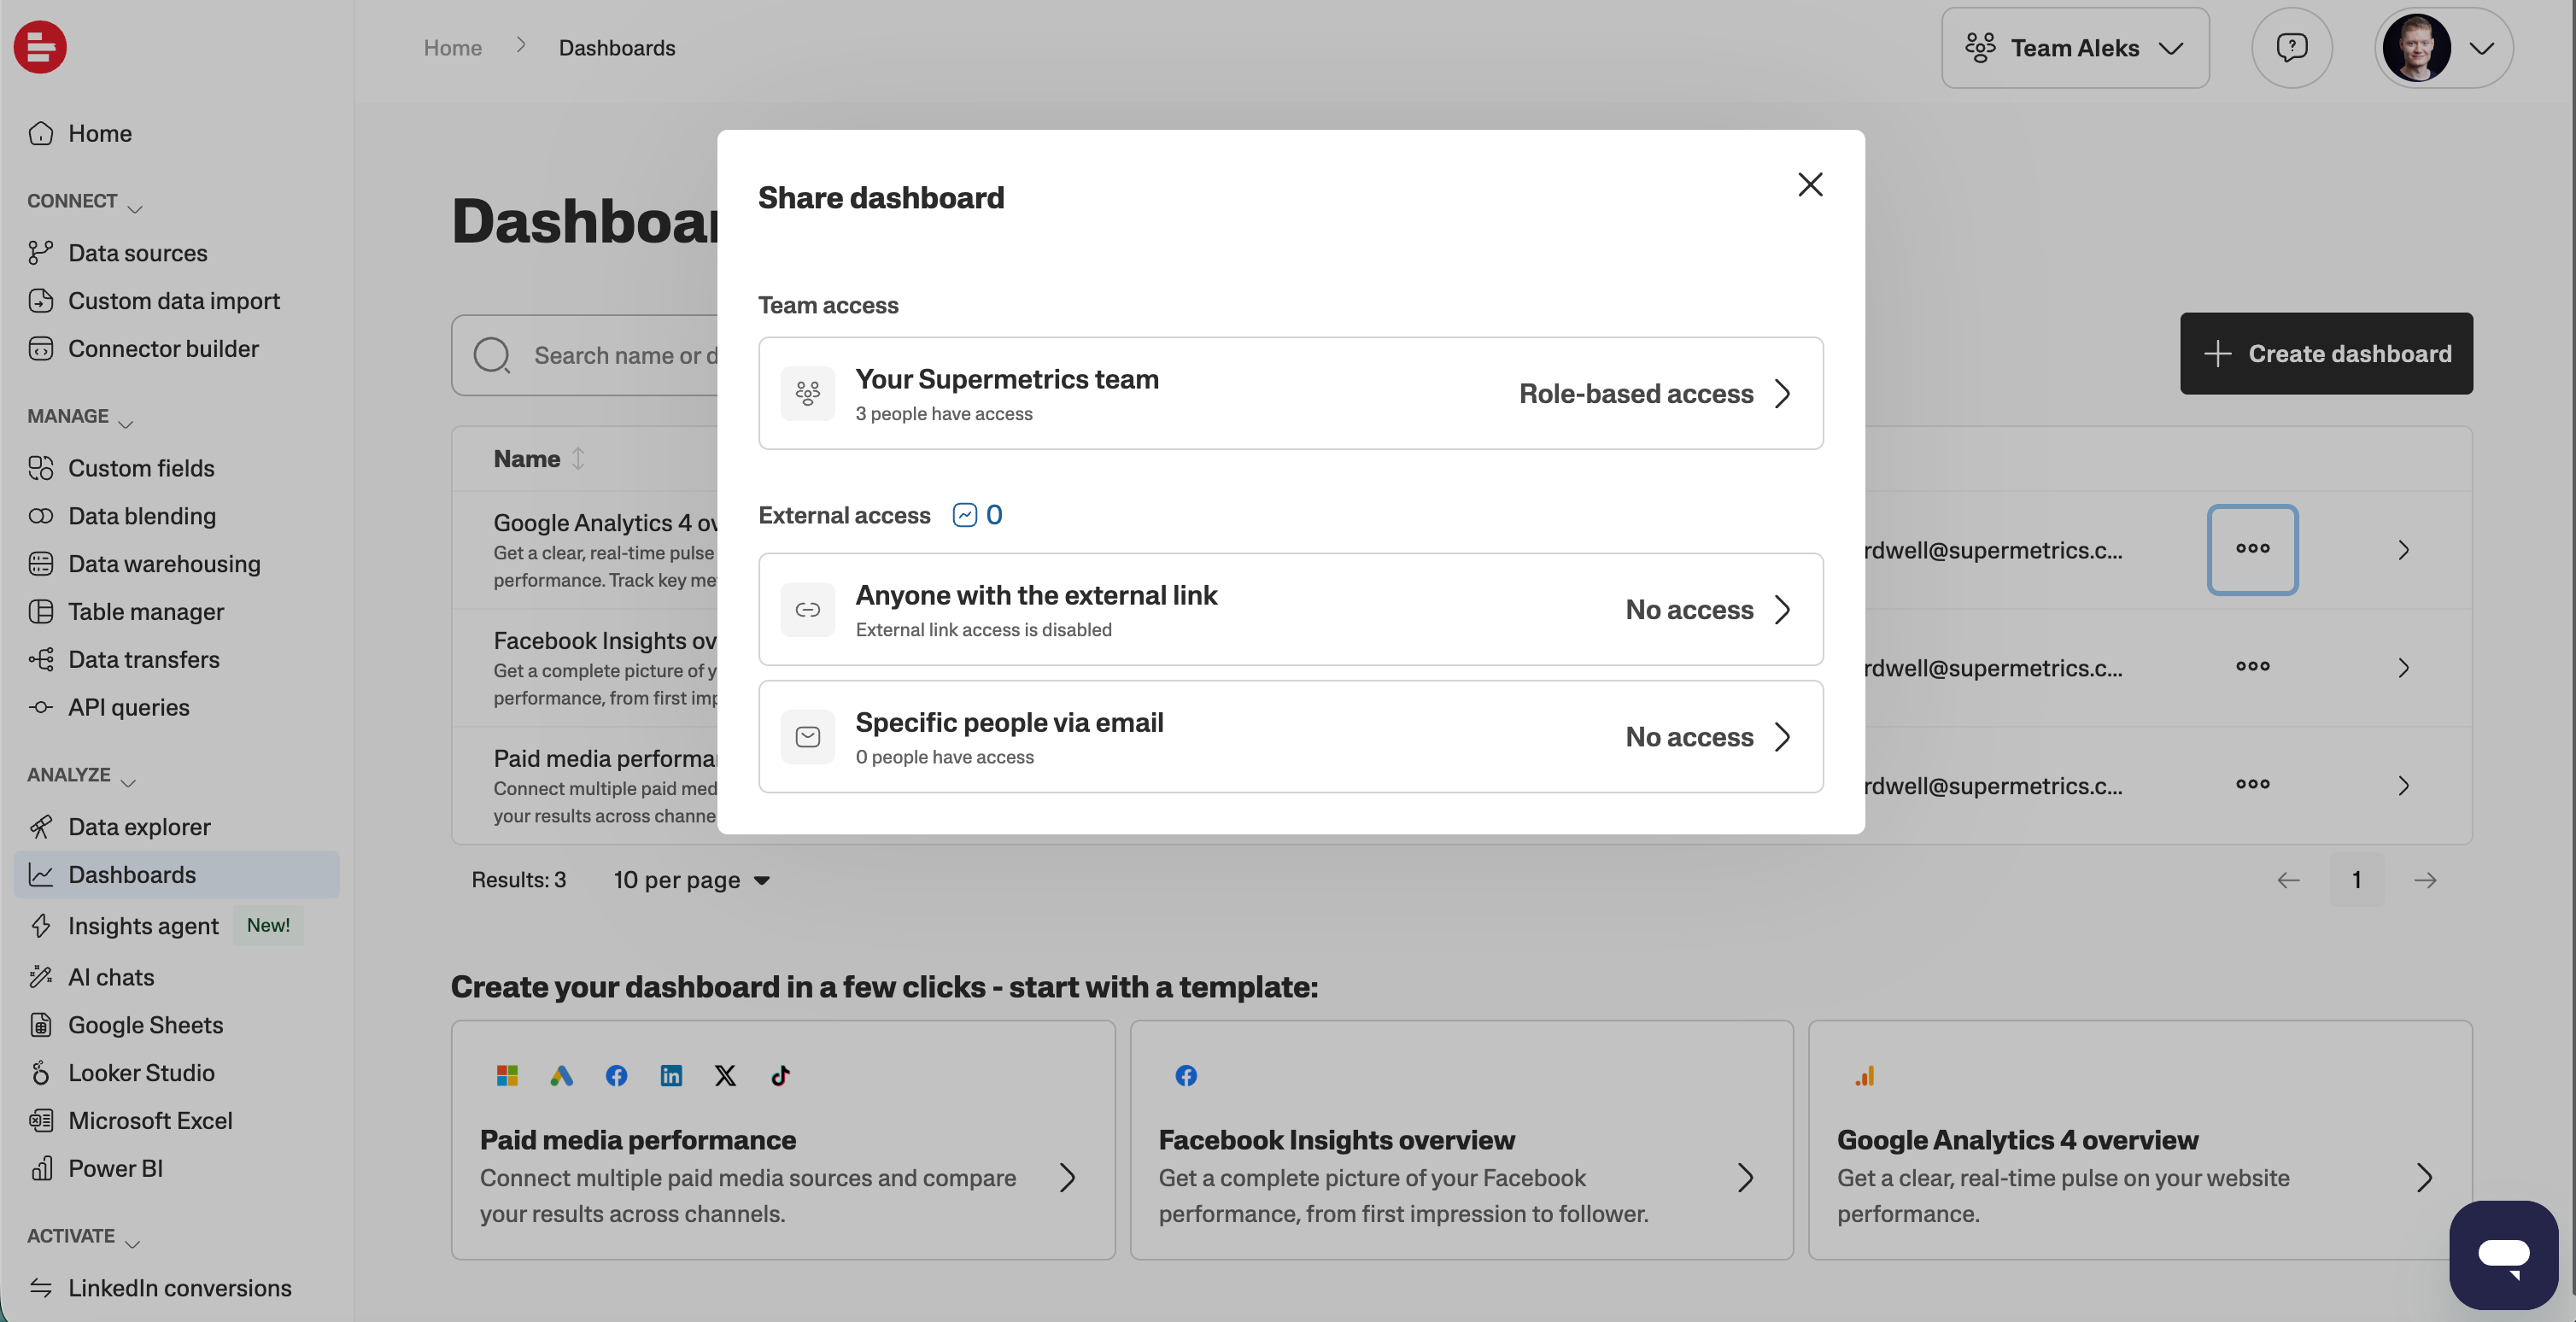Click the Create dashboard button
This screenshot has width=2576, height=1322.
pyautogui.click(x=2326, y=353)
